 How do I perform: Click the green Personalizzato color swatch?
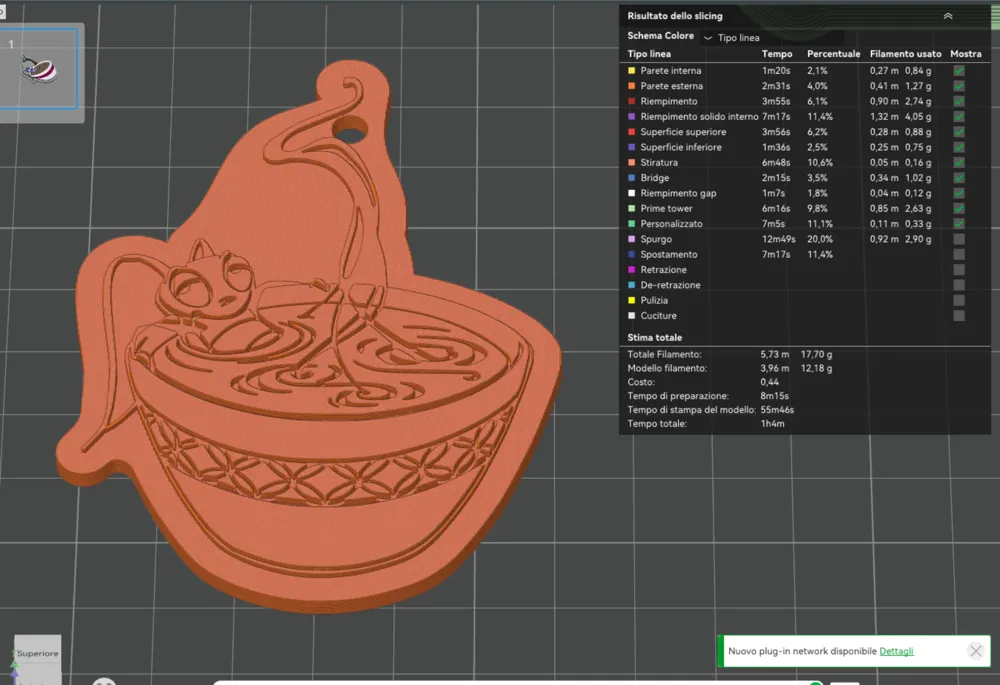(631, 224)
